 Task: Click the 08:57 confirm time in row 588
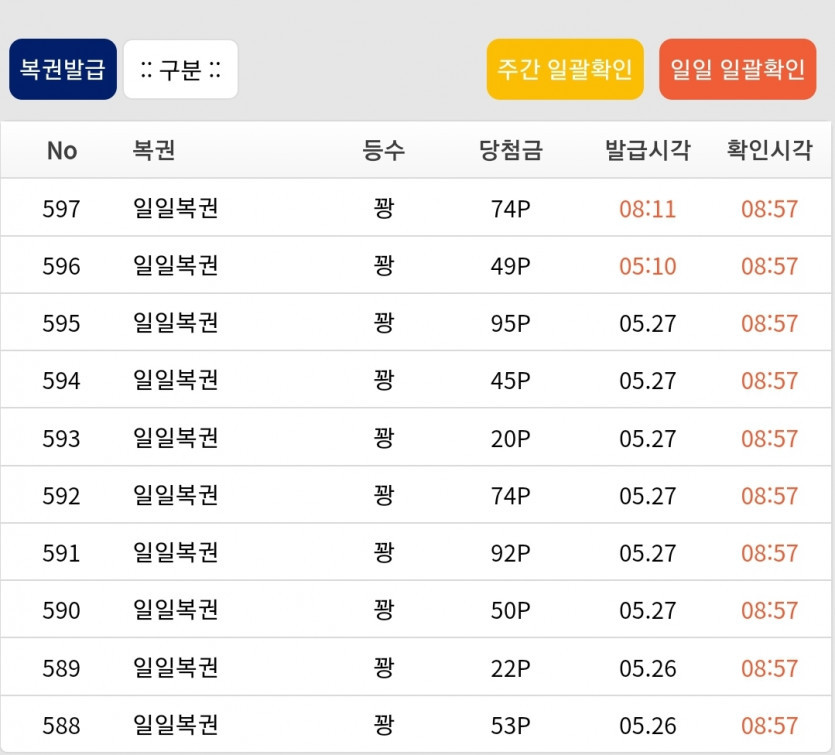[769, 725]
